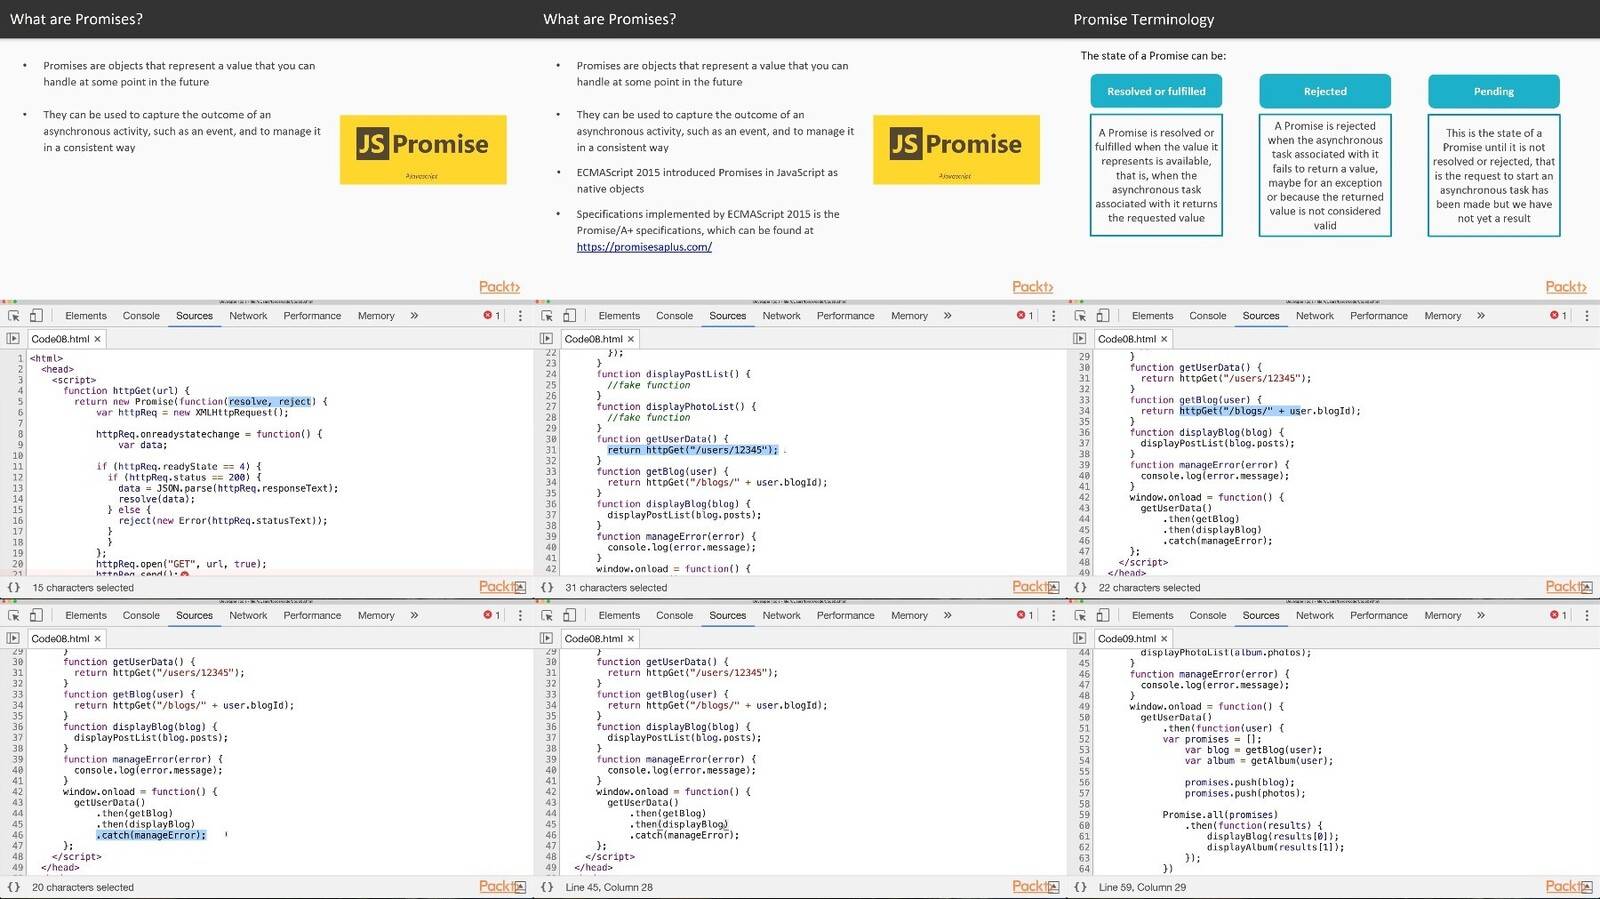Click error badge in 'Line 45, Column 28' panel
The height and width of the screenshot is (899, 1600).
tap(1025, 615)
